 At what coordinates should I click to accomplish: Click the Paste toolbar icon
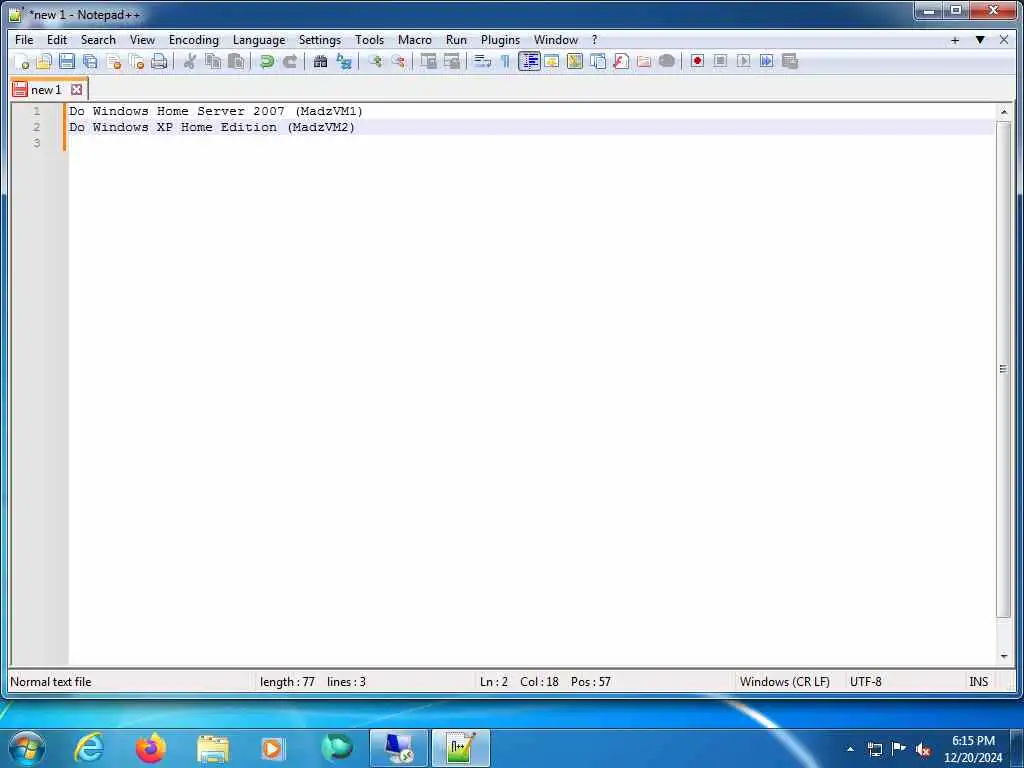[x=236, y=61]
